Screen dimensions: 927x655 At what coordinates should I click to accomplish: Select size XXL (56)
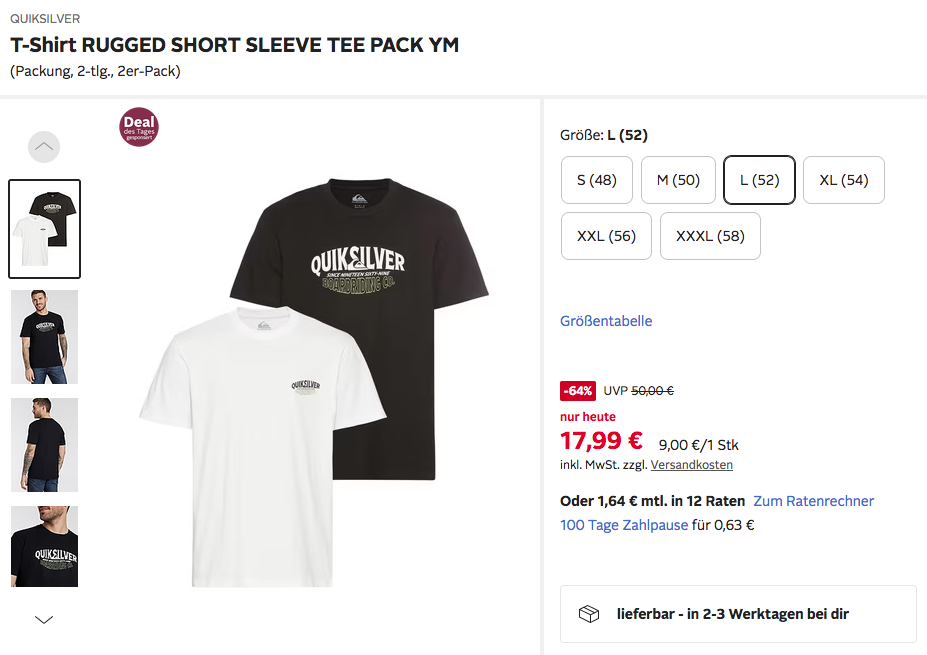pyautogui.click(x=606, y=236)
